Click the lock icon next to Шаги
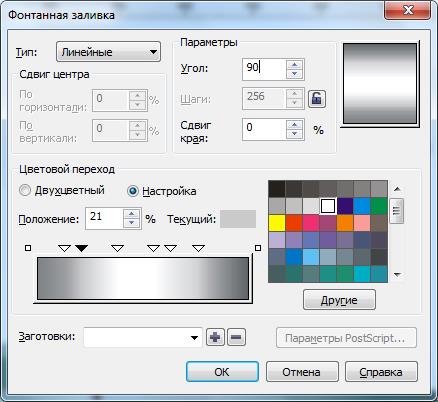Viewport: 438px width, 402px height. pos(316,99)
